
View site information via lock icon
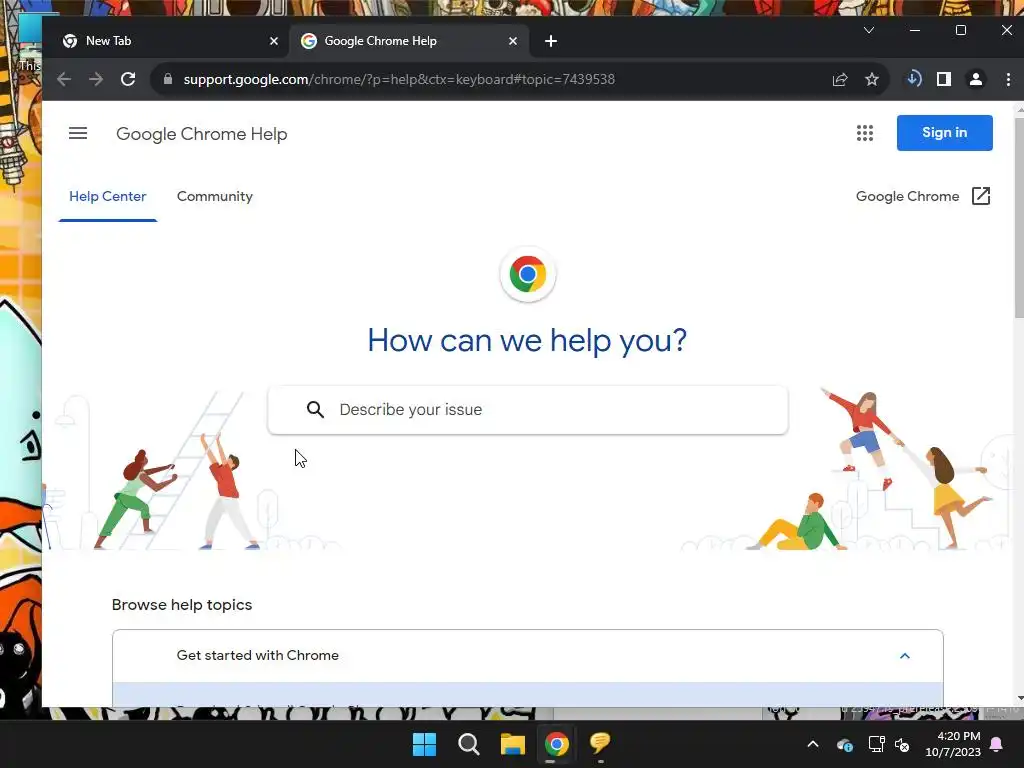168,79
